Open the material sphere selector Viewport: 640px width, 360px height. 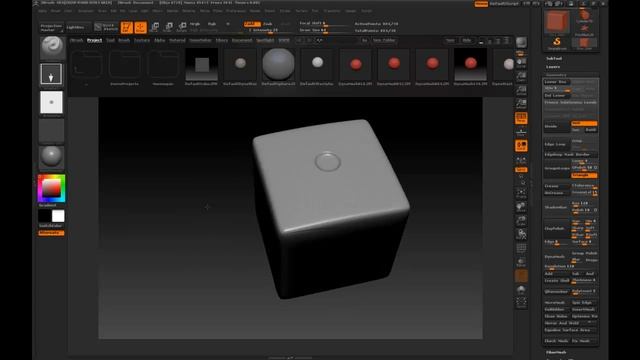(x=51, y=157)
